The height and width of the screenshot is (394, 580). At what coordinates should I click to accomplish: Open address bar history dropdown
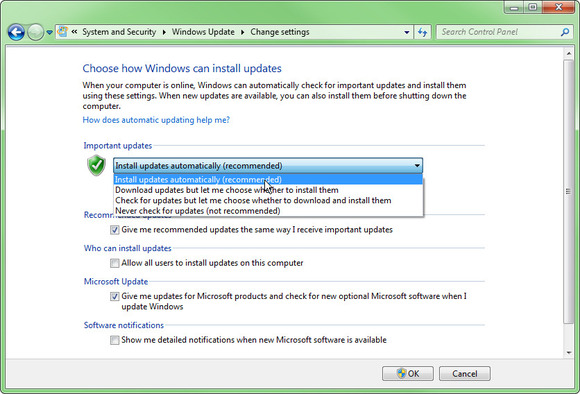point(407,32)
